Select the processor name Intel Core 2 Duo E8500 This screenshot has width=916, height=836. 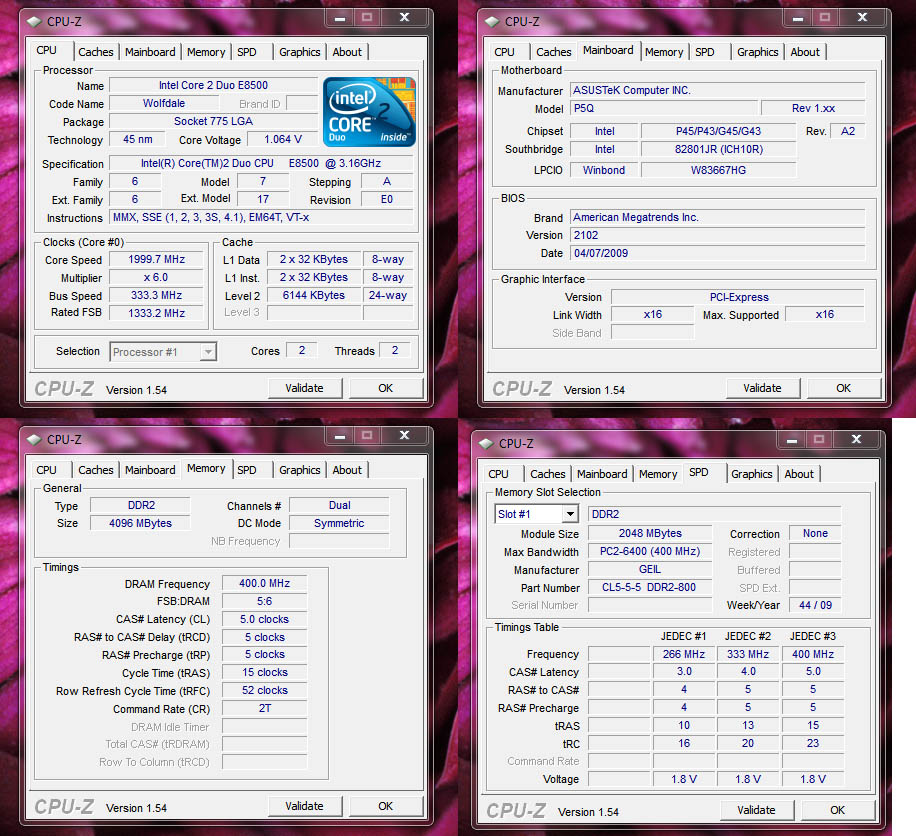tap(213, 85)
